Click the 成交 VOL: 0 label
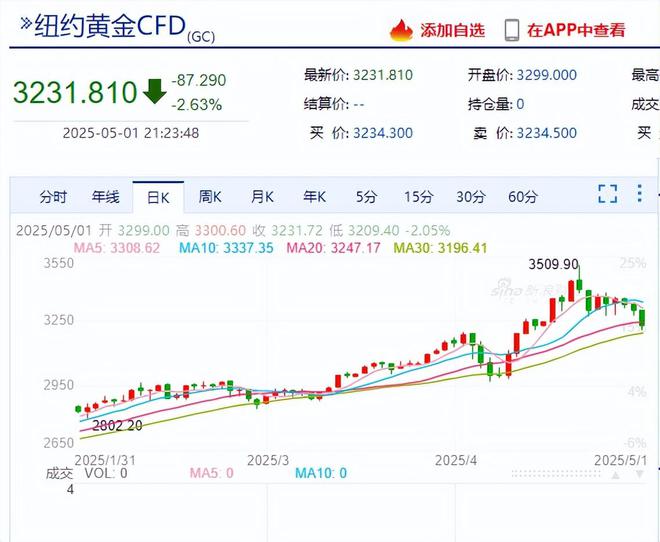 click(87, 473)
